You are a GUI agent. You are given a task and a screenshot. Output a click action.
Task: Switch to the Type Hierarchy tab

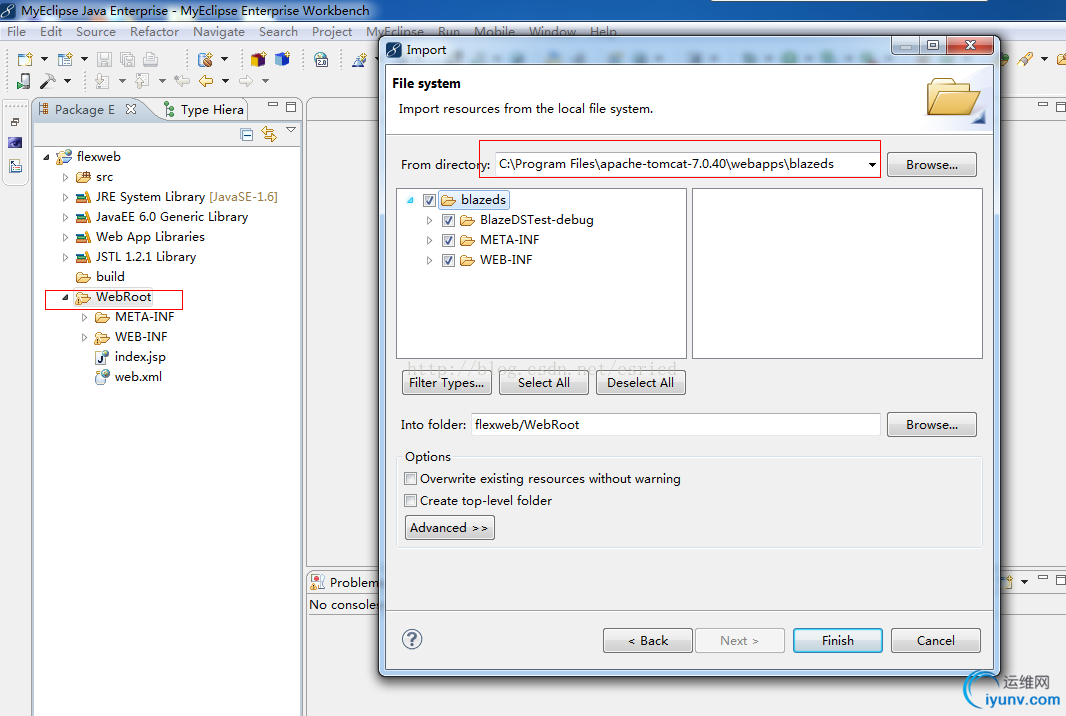point(204,109)
